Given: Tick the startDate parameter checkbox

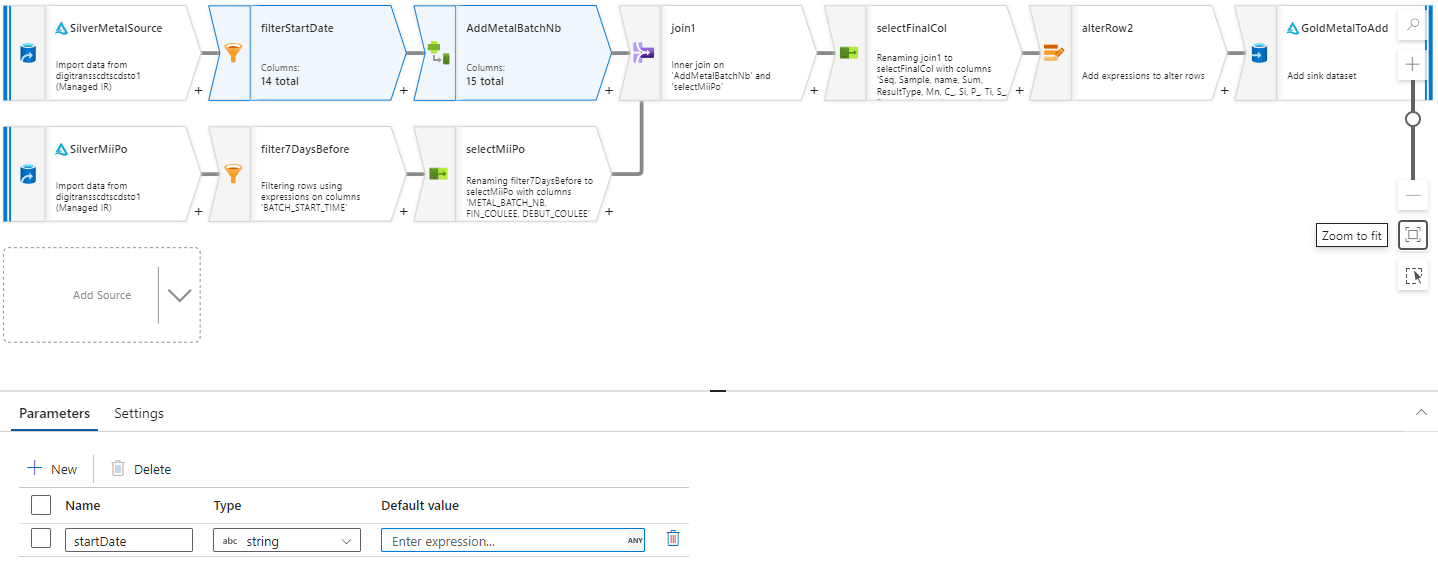Looking at the screenshot, I should pos(41,539).
